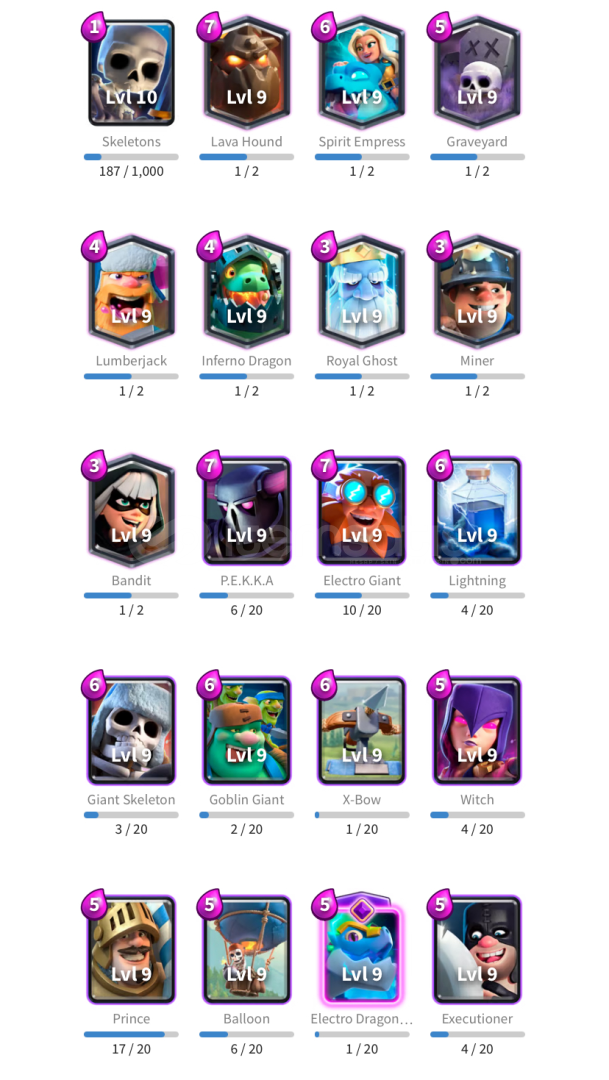Open the Inferno Dragon card
Screen dimensions: 609x1080
coord(247,292)
